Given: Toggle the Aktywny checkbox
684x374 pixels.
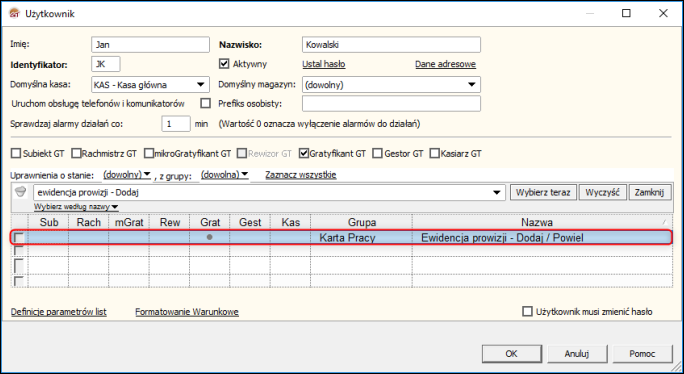Looking at the screenshot, I should coord(224,64).
